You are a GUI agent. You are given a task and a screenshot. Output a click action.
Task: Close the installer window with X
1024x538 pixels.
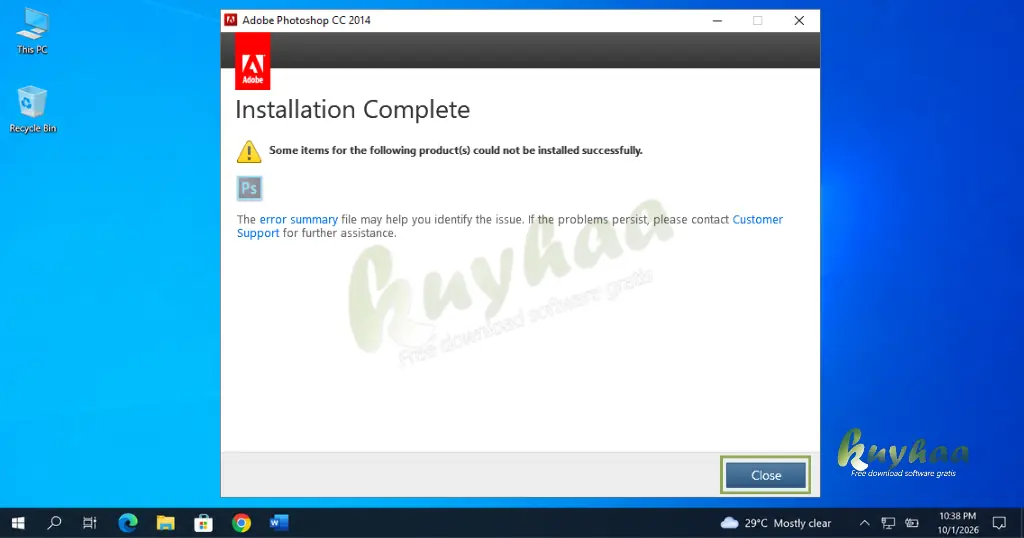799,20
